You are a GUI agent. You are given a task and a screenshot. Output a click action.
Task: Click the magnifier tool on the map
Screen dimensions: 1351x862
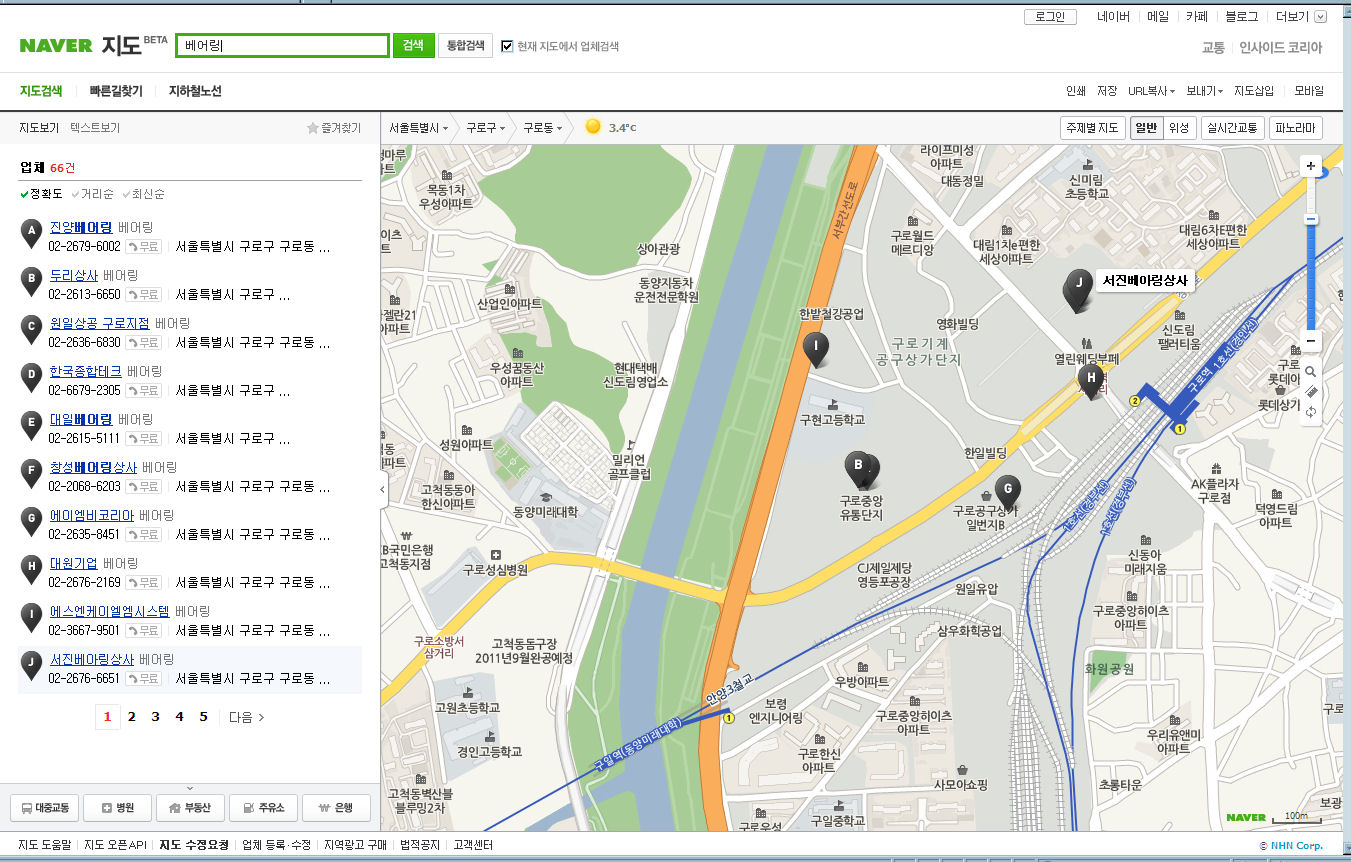point(1311,371)
